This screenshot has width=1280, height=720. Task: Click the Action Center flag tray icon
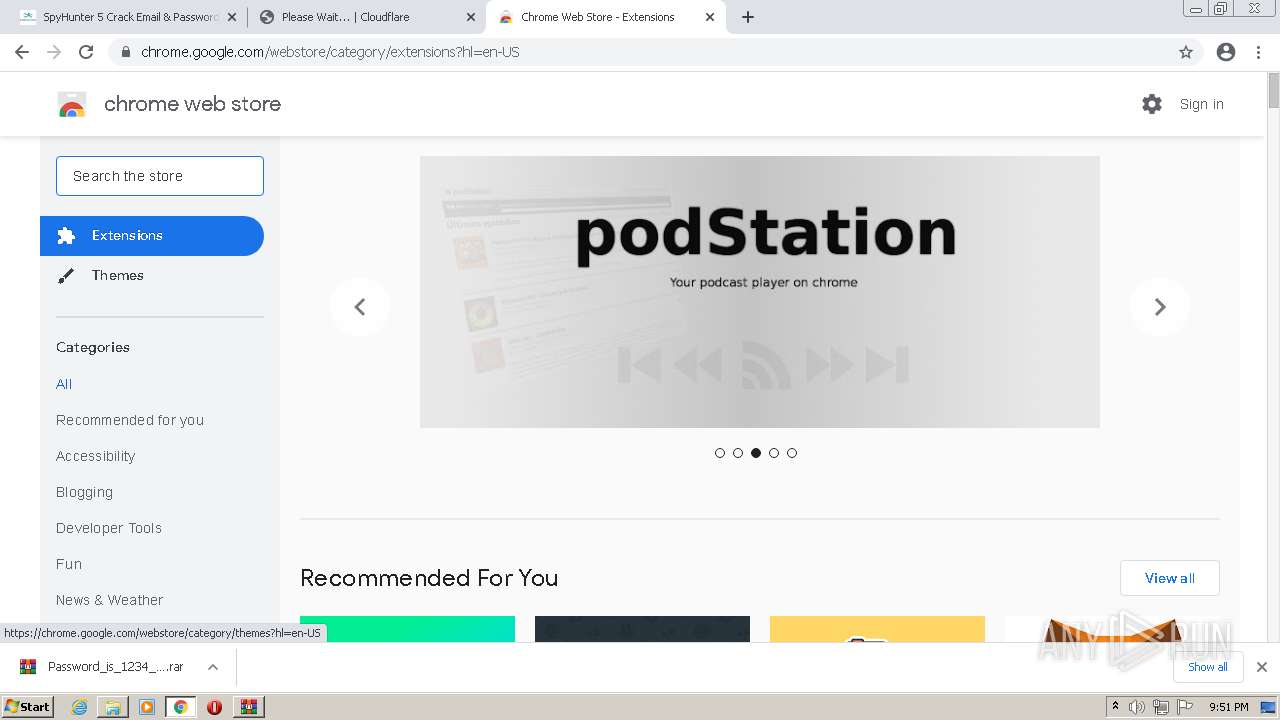pos(1183,707)
